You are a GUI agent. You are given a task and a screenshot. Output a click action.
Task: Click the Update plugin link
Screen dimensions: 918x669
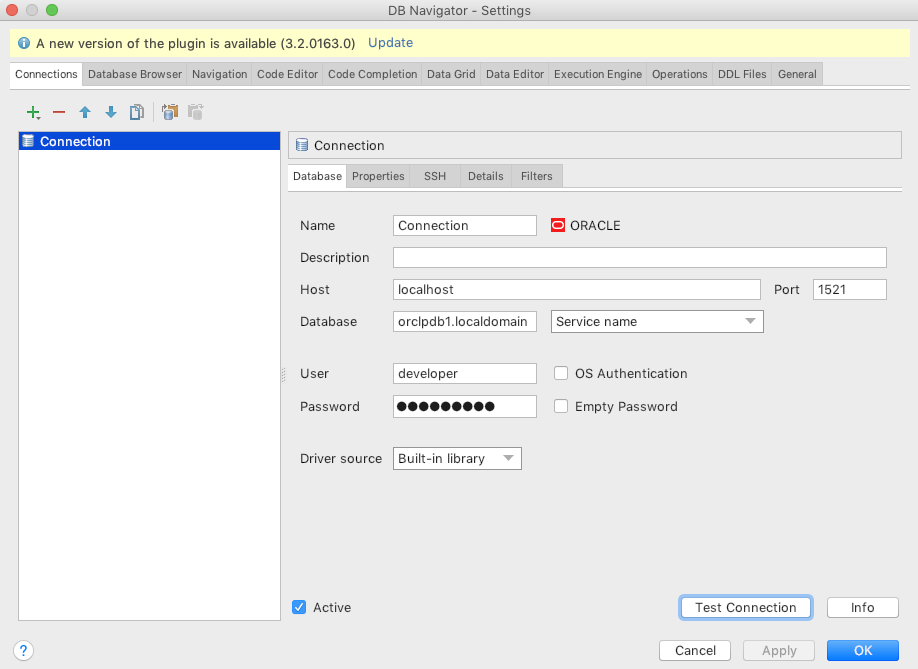(390, 43)
